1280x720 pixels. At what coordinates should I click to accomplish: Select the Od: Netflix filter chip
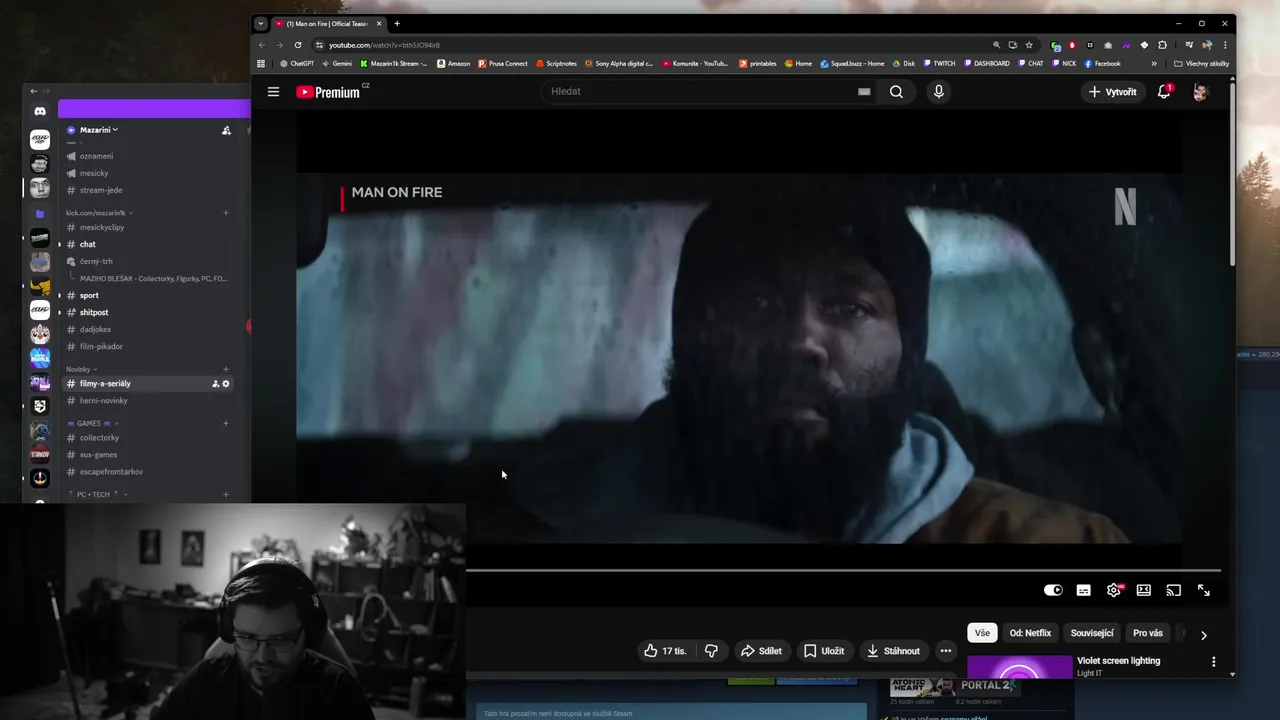tap(1030, 633)
